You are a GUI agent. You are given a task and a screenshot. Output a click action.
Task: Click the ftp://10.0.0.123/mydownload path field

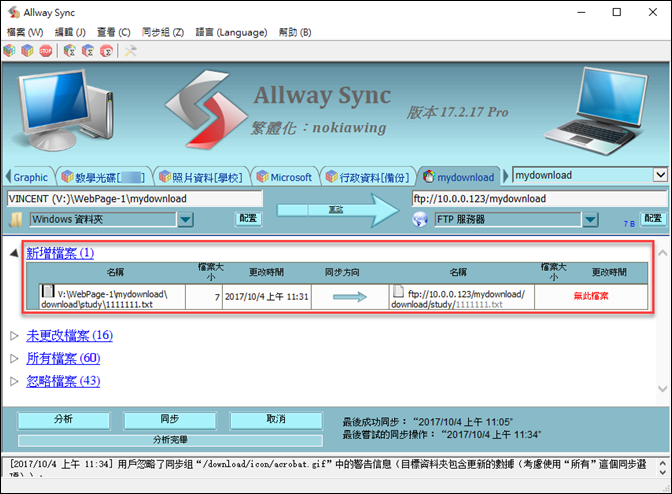(x=540, y=199)
